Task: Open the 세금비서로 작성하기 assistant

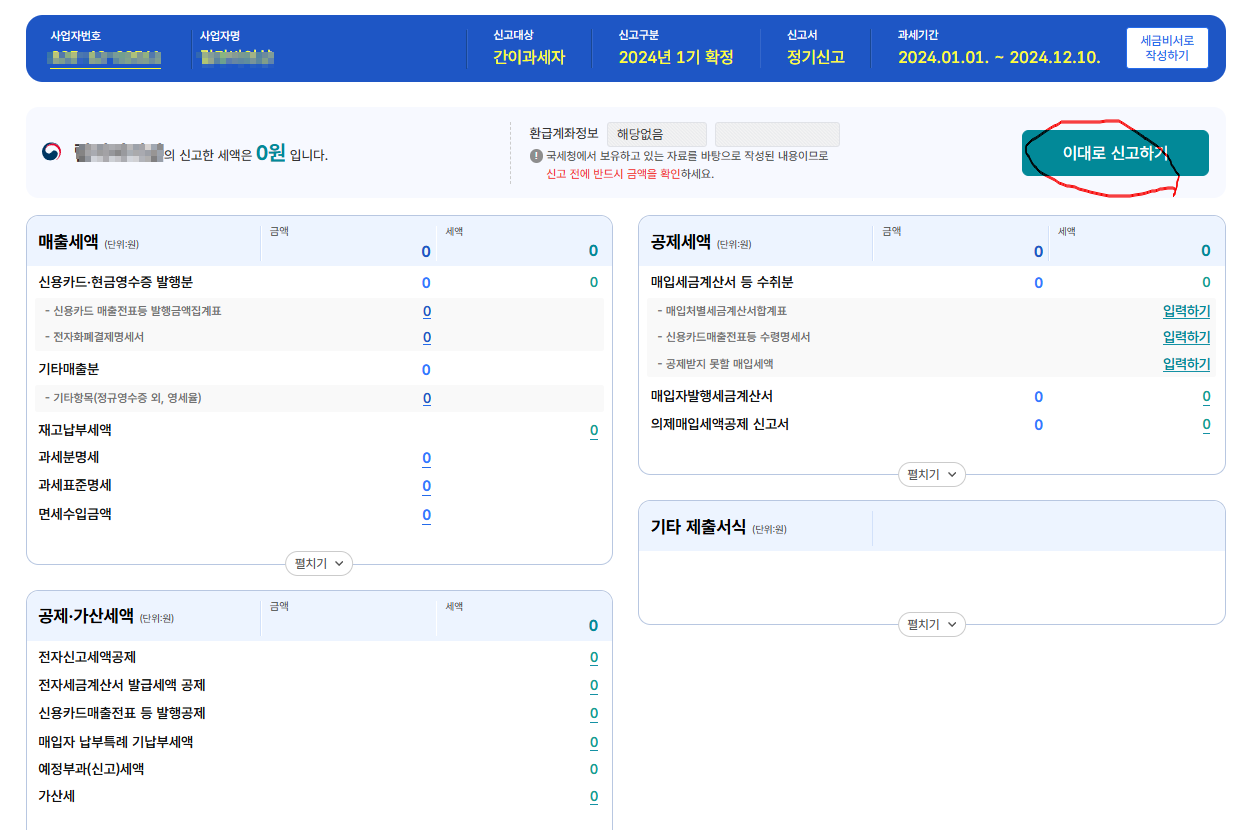Action: (1166, 46)
